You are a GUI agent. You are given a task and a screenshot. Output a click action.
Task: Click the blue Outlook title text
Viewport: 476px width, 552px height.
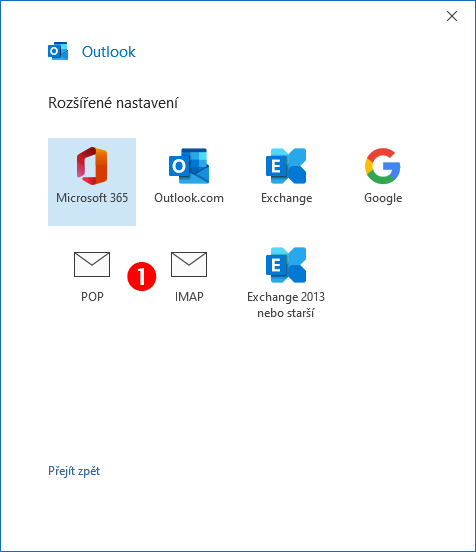(108, 52)
